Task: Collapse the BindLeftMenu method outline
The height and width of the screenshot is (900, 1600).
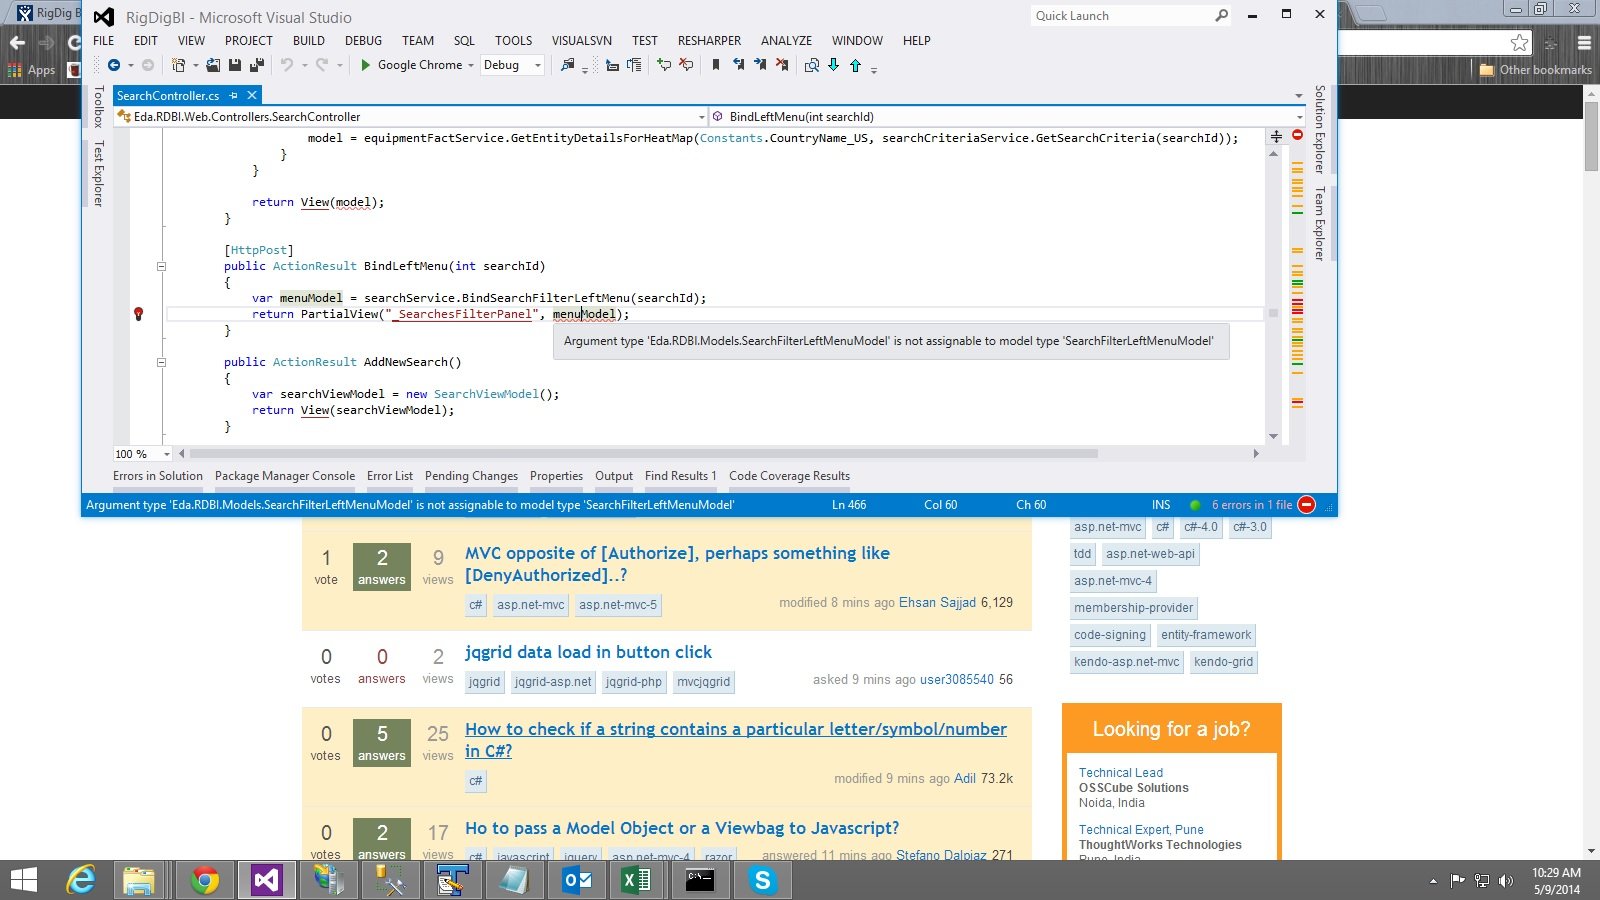Action: pyautogui.click(x=161, y=266)
